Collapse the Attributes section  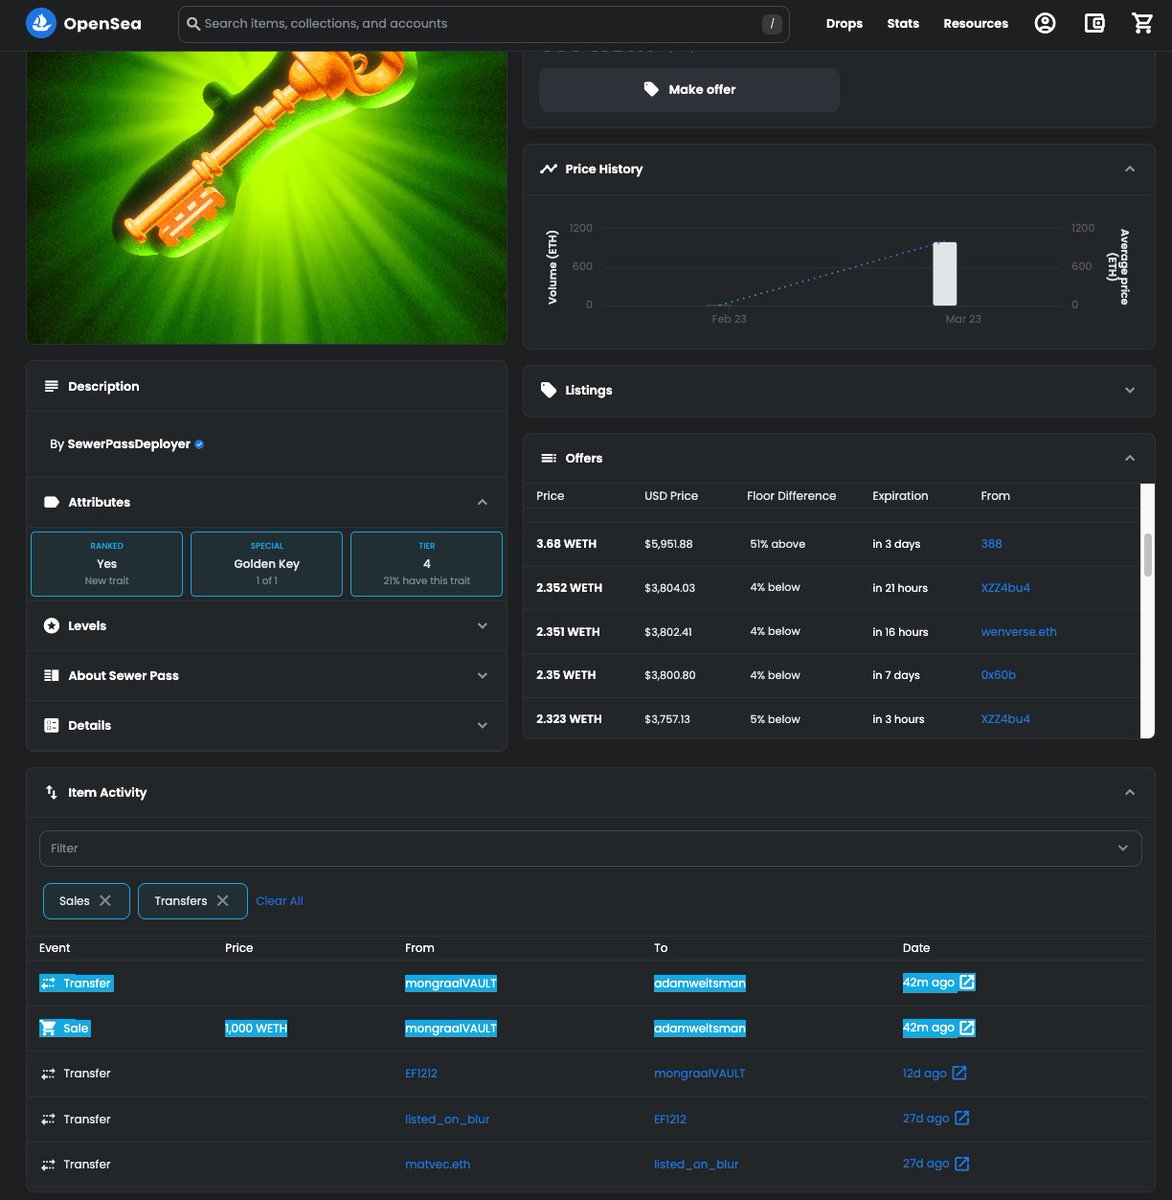point(482,502)
